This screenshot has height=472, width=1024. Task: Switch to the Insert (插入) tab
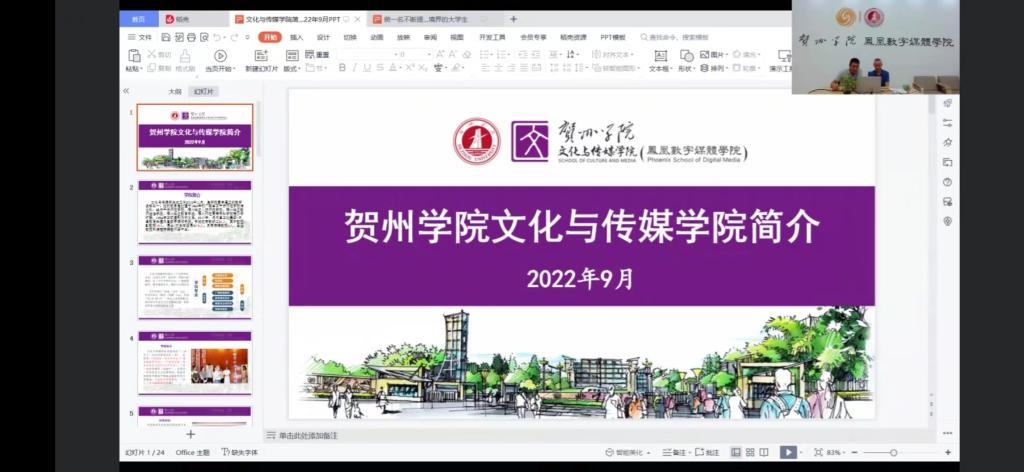click(296, 37)
